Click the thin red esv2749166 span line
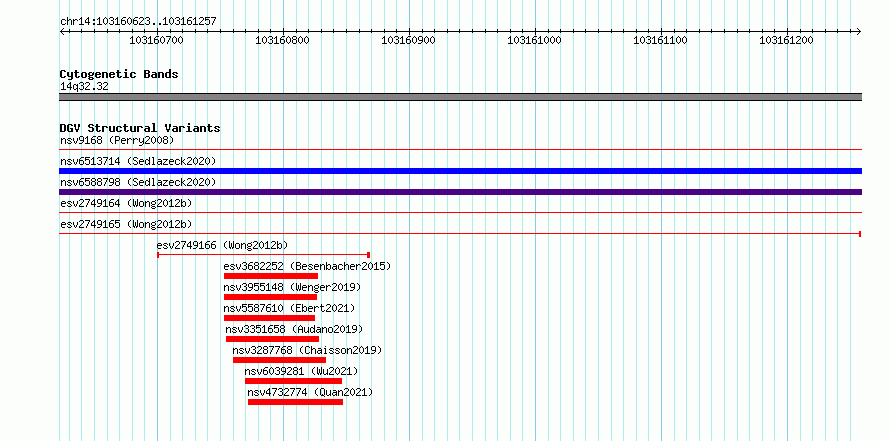The width and height of the screenshot is (890, 441). click(263, 255)
